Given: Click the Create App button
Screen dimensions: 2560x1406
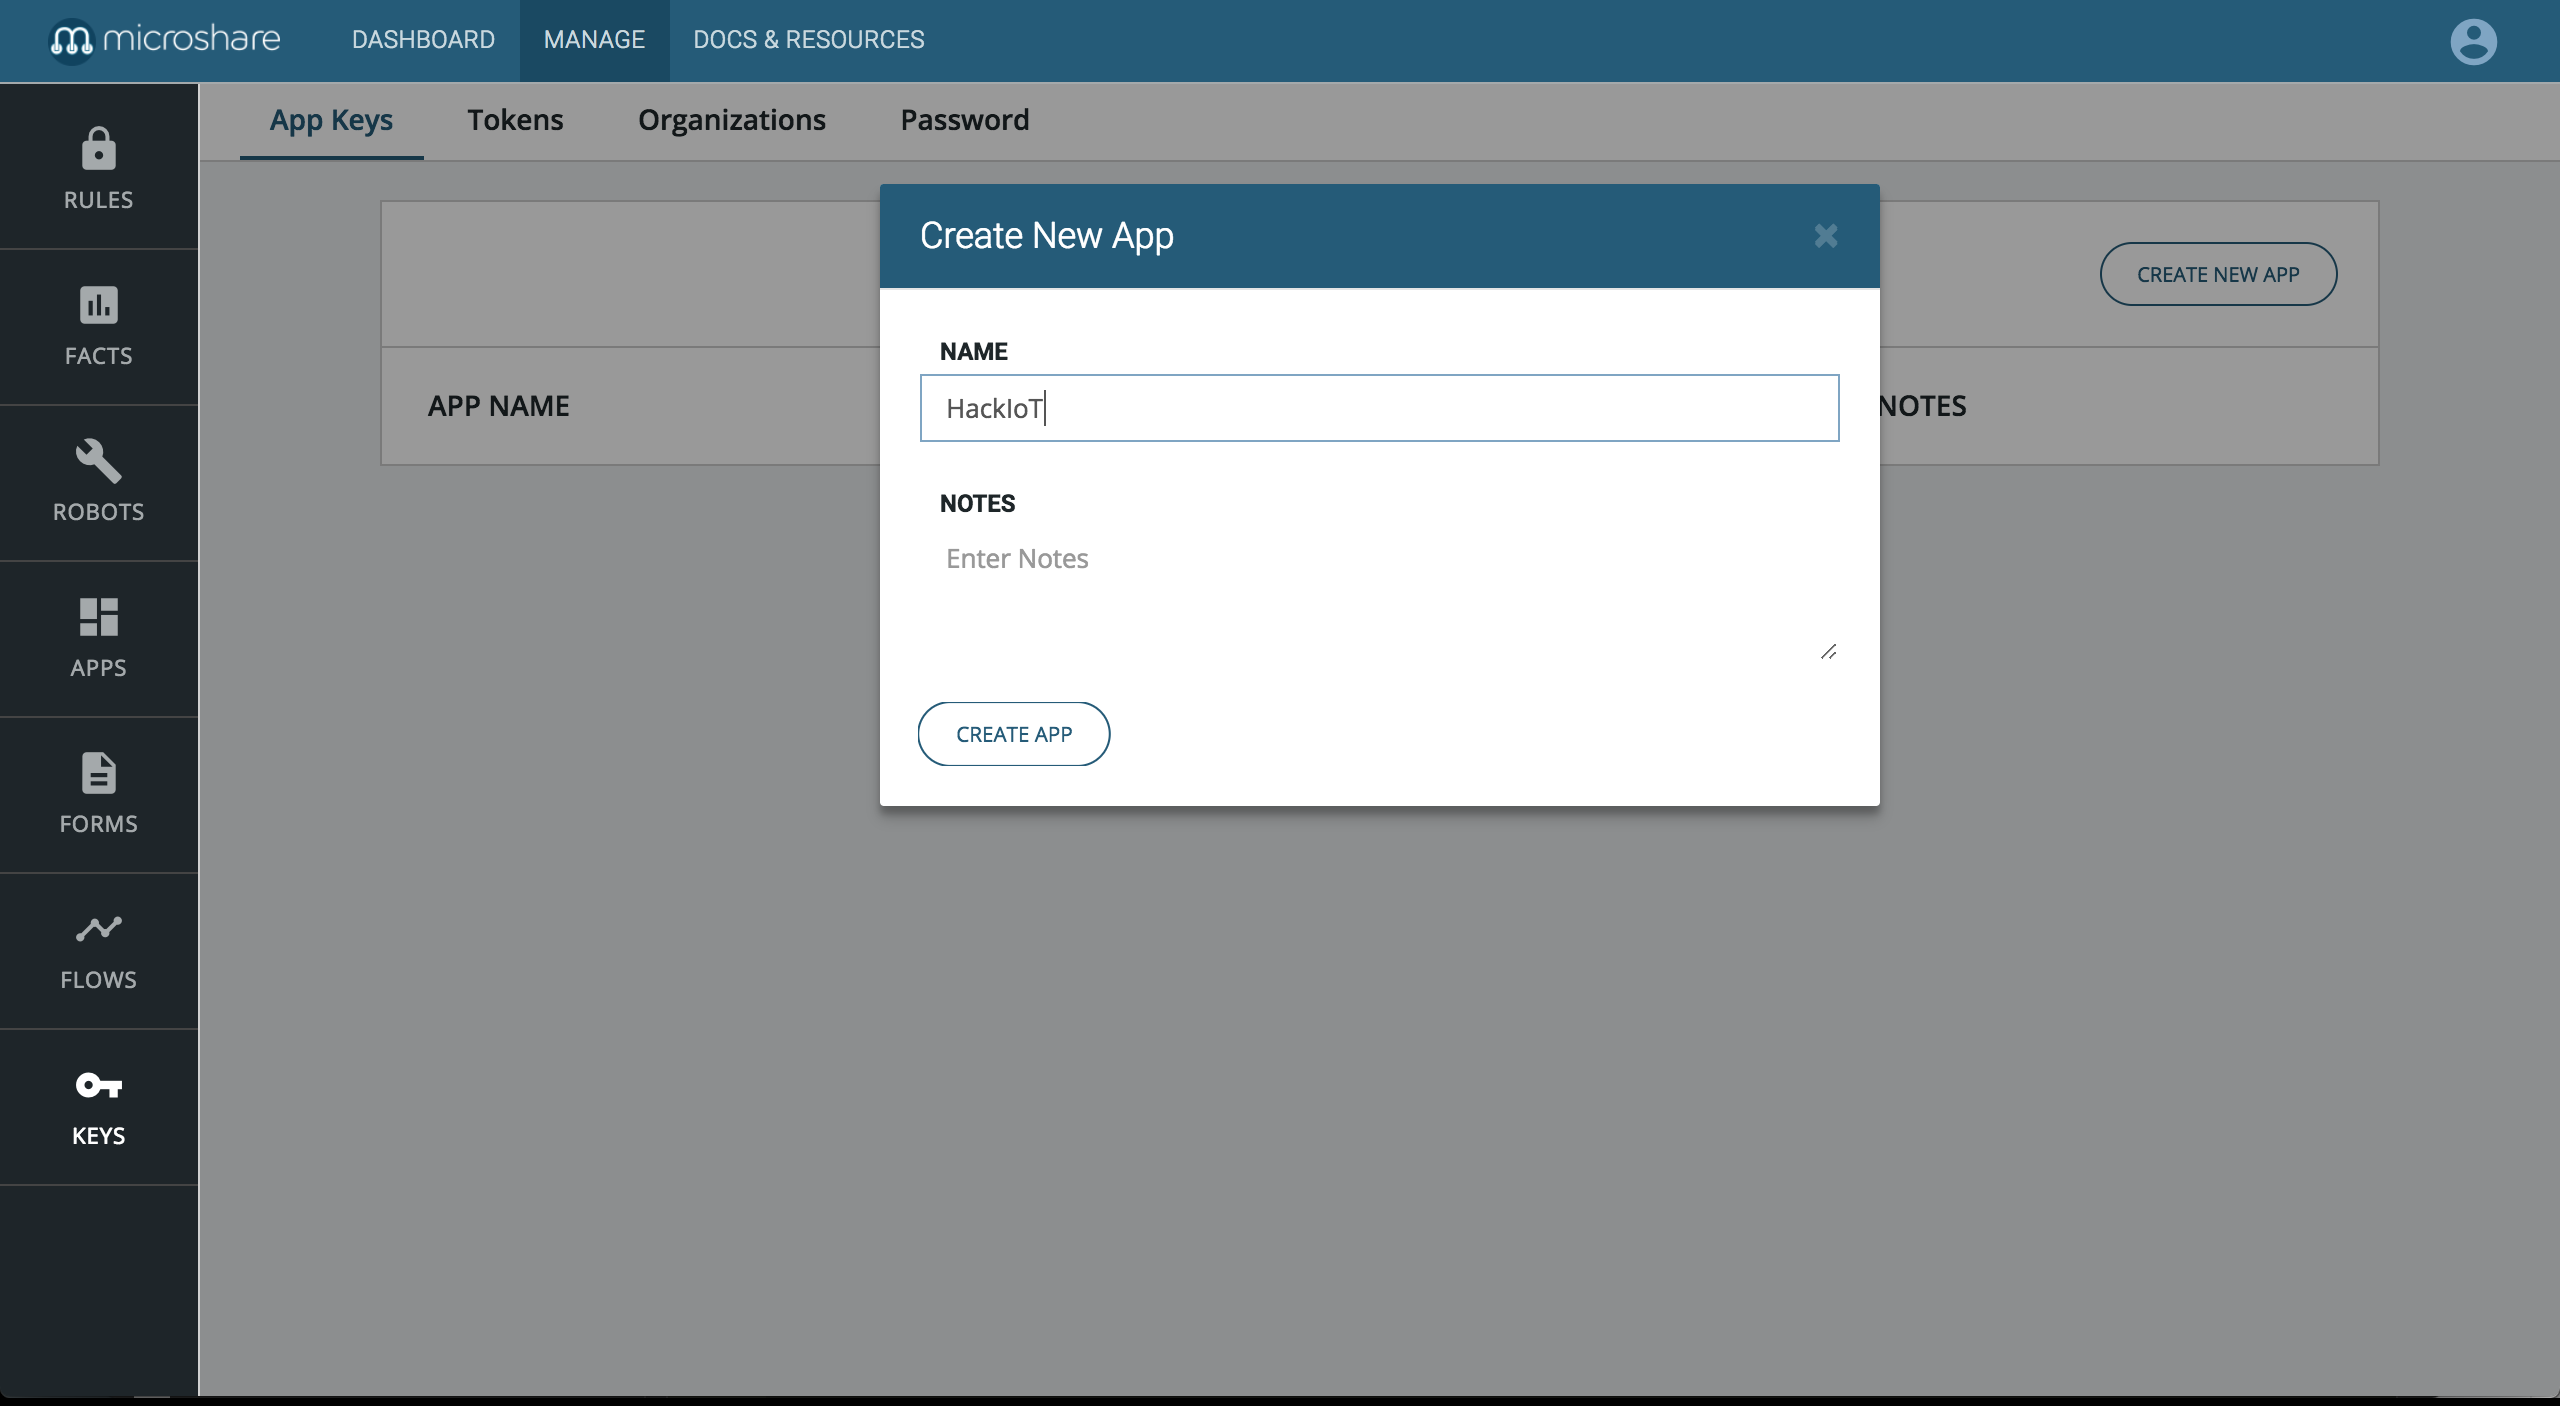Looking at the screenshot, I should click(1014, 734).
